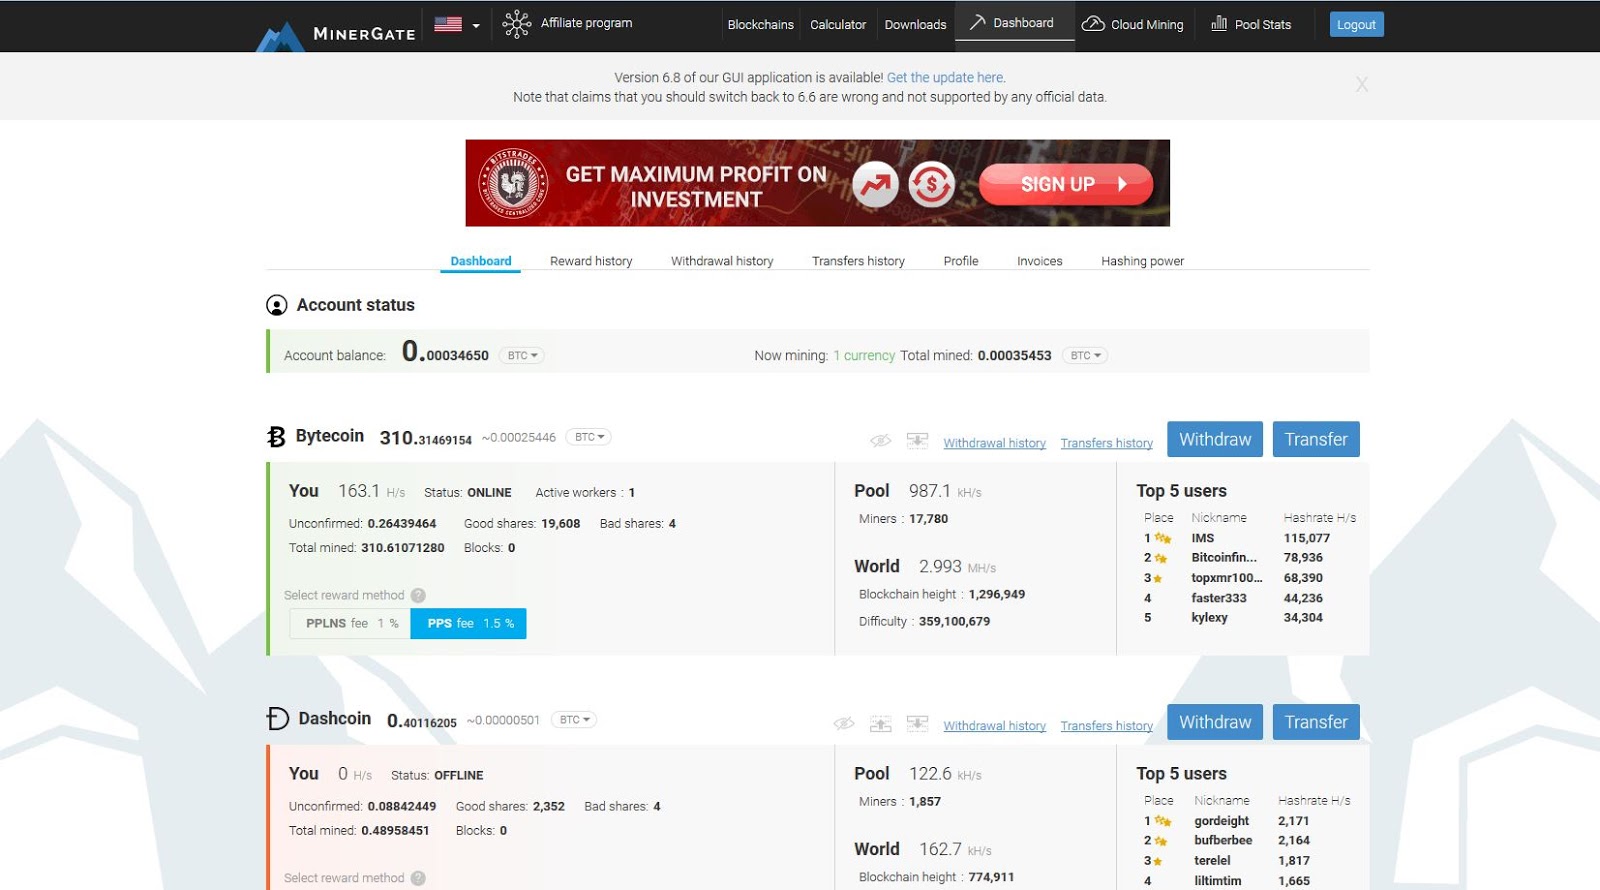Open the Profile tab
Viewport: 1600px width, 890px height.
961,261
